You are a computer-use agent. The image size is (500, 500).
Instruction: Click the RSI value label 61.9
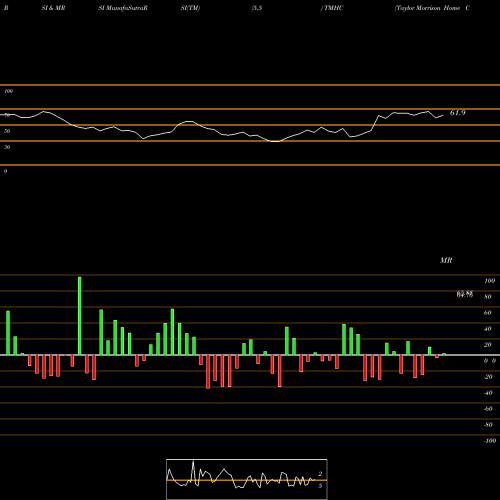click(x=457, y=113)
